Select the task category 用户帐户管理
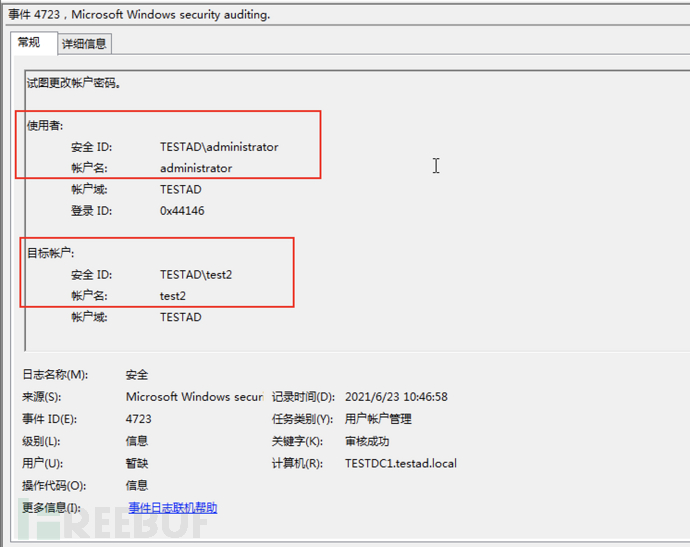The width and height of the screenshot is (690, 547). pos(378,419)
